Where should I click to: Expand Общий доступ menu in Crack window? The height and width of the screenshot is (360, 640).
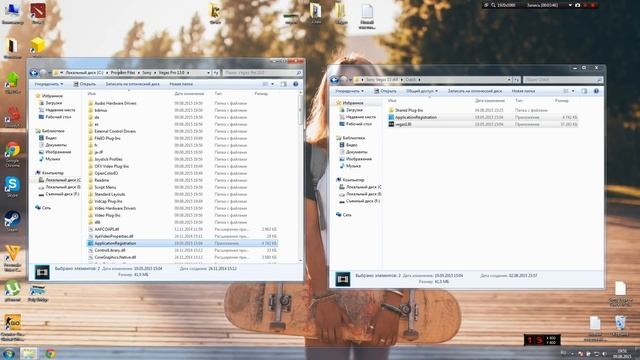click(422, 91)
